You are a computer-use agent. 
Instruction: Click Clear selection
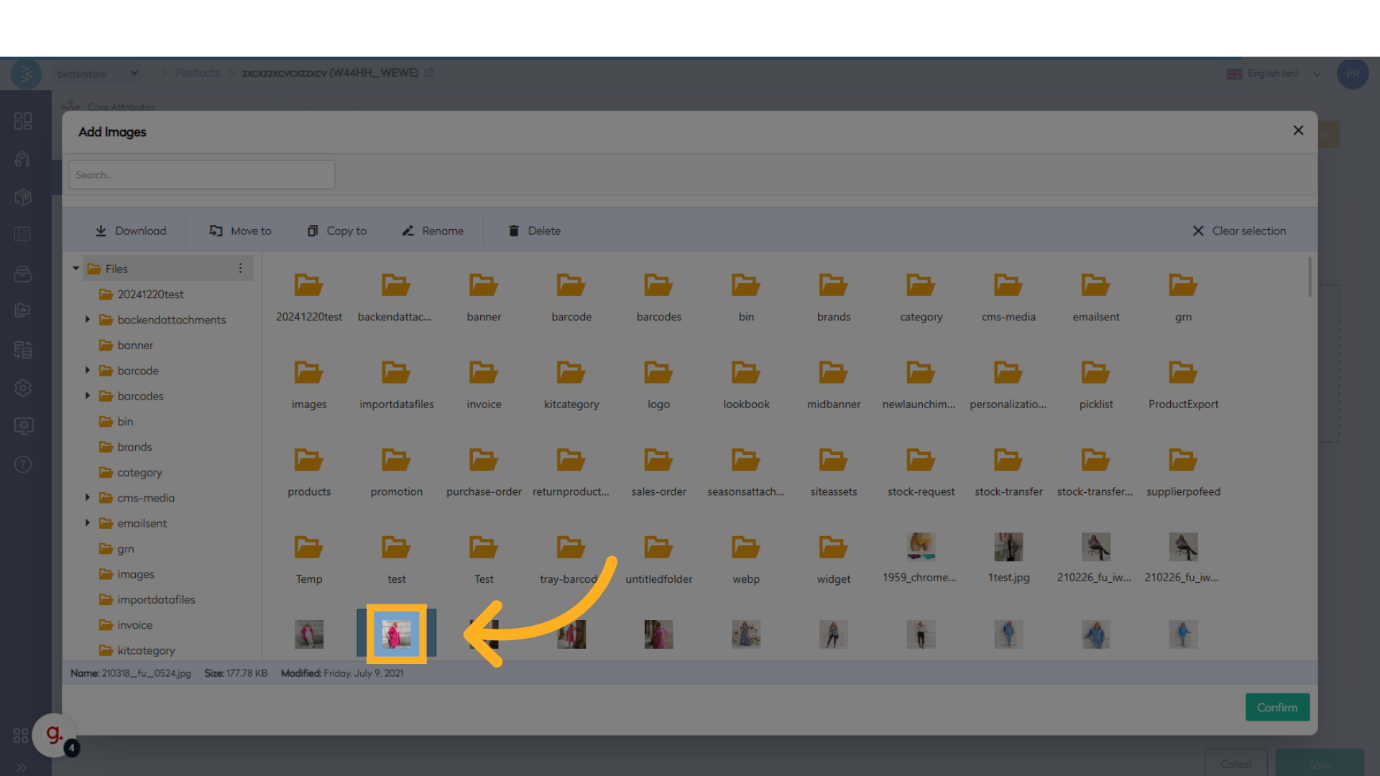click(1238, 231)
